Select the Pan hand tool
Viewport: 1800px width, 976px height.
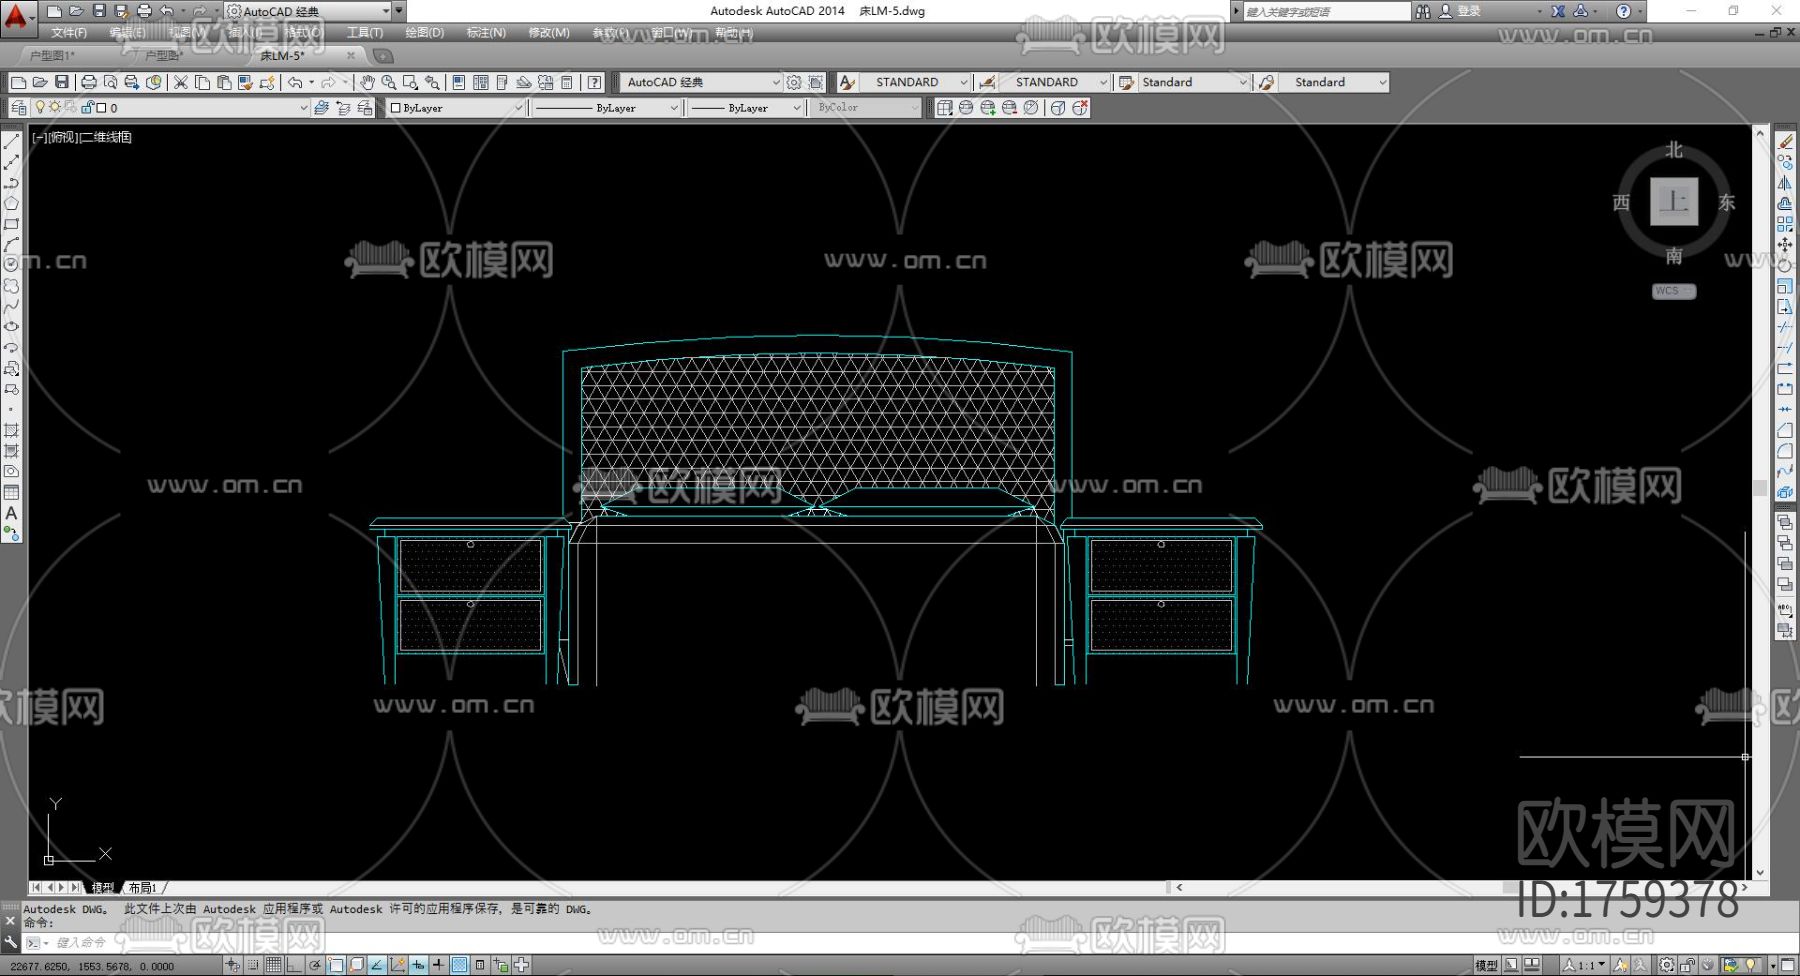[x=367, y=82]
